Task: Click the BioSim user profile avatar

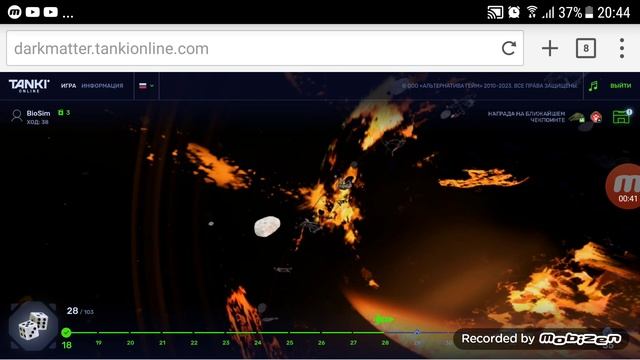Action: (x=17, y=116)
